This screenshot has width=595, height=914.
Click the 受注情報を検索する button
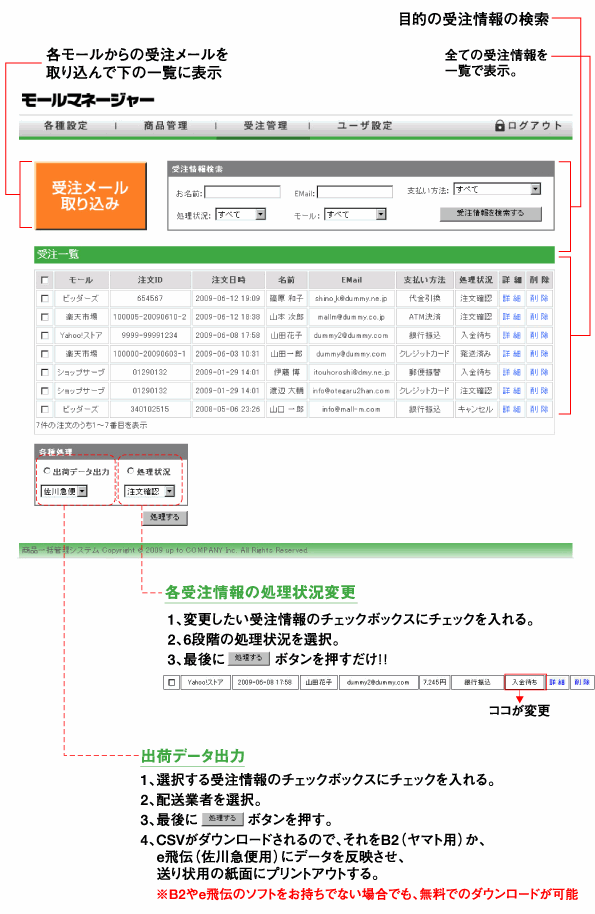click(x=490, y=213)
